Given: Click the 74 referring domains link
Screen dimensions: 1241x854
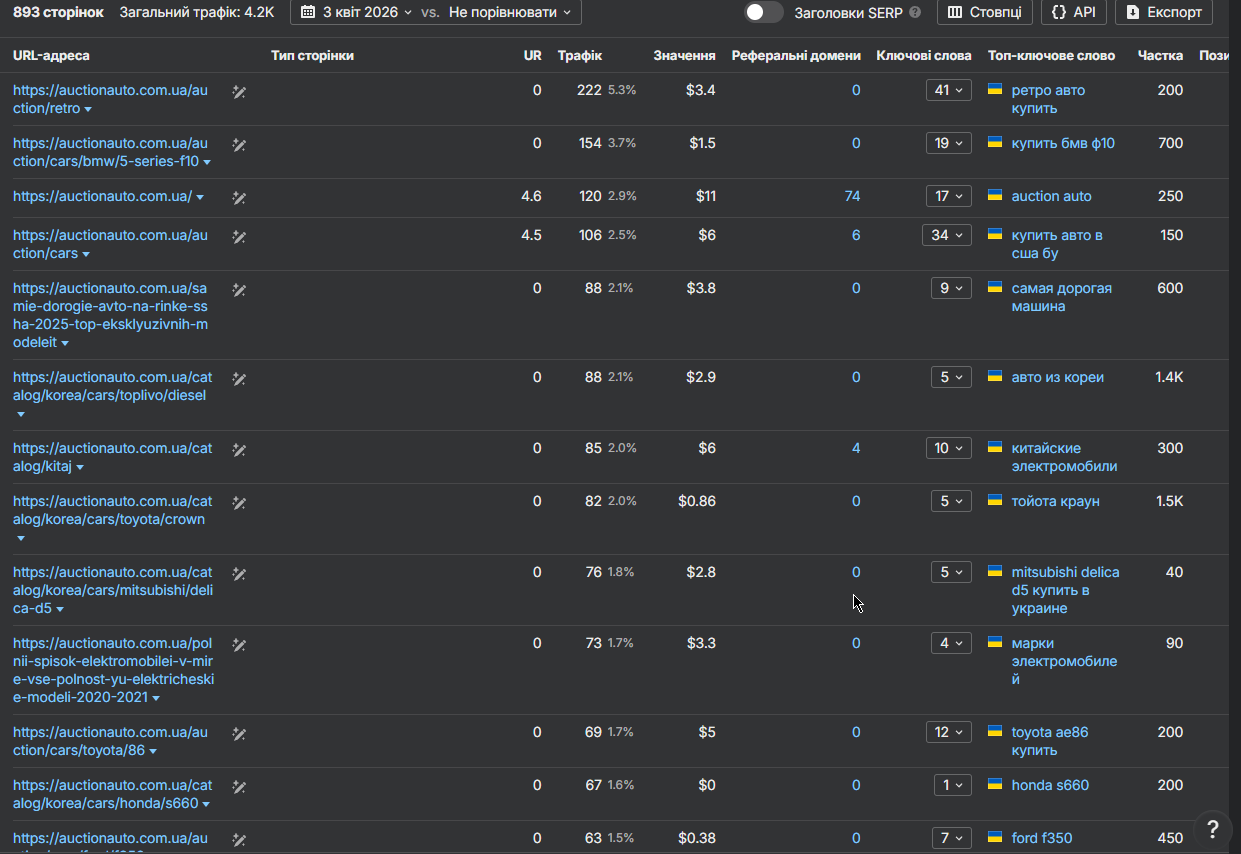Looking at the screenshot, I should (852, 196).
